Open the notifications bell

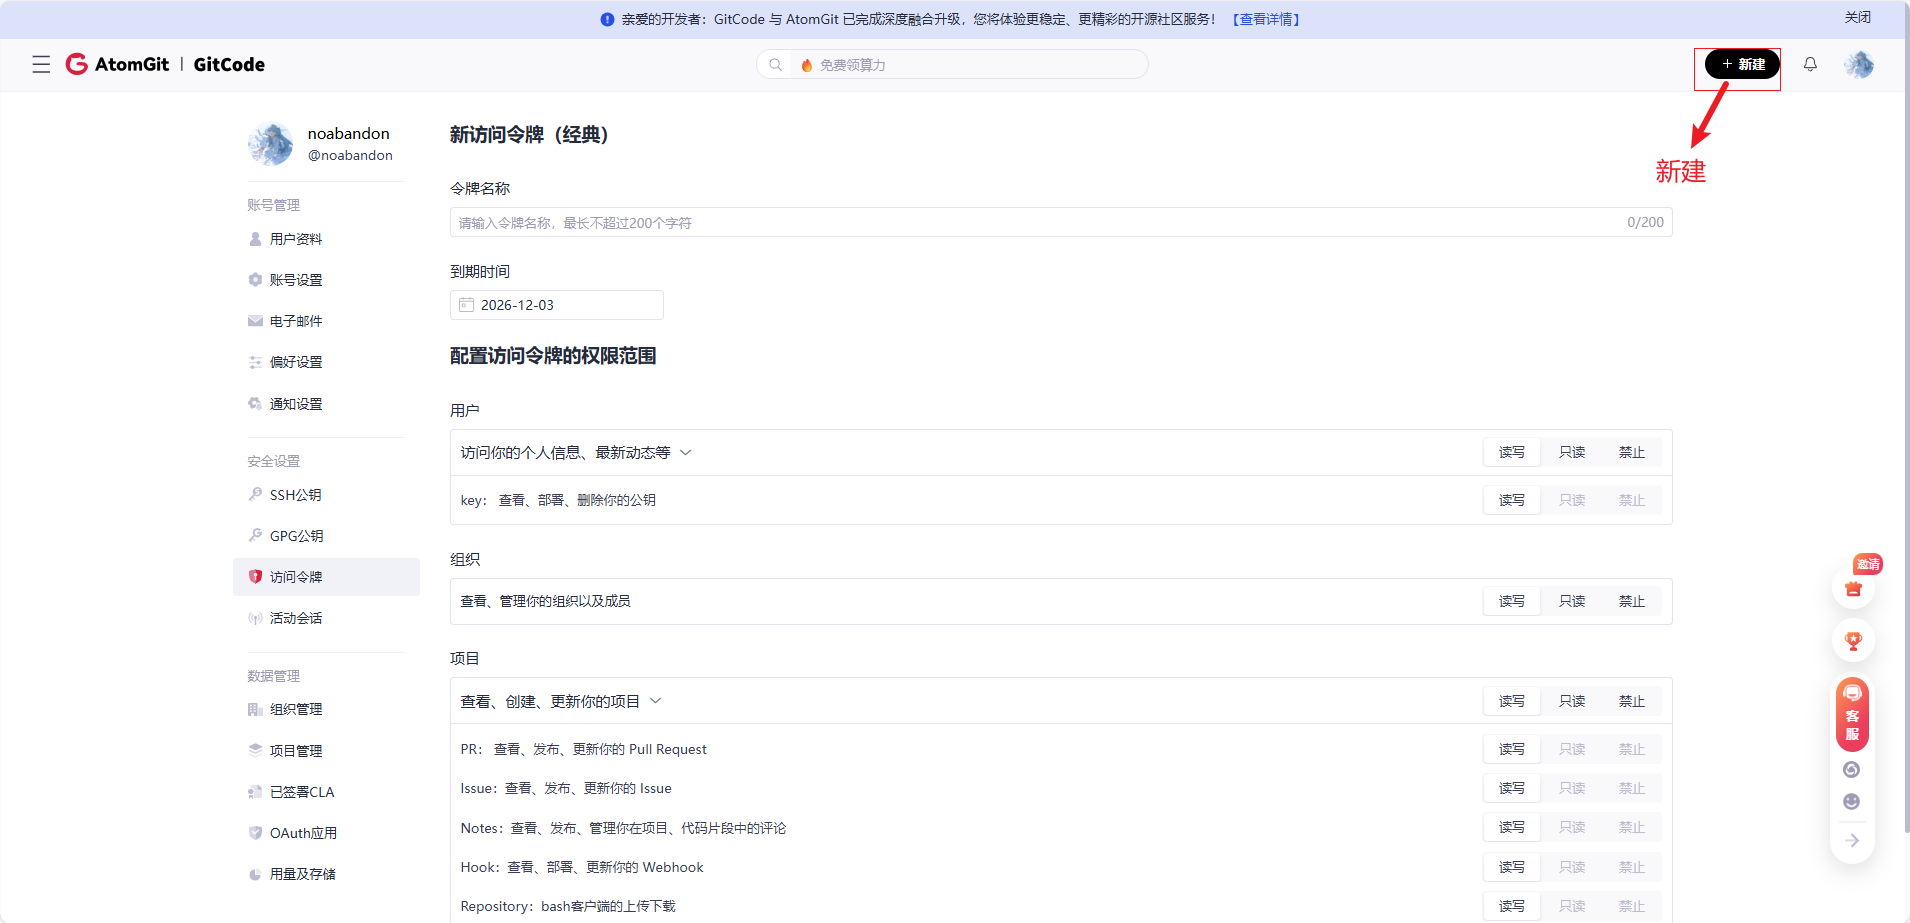(x=1809, y=64)
